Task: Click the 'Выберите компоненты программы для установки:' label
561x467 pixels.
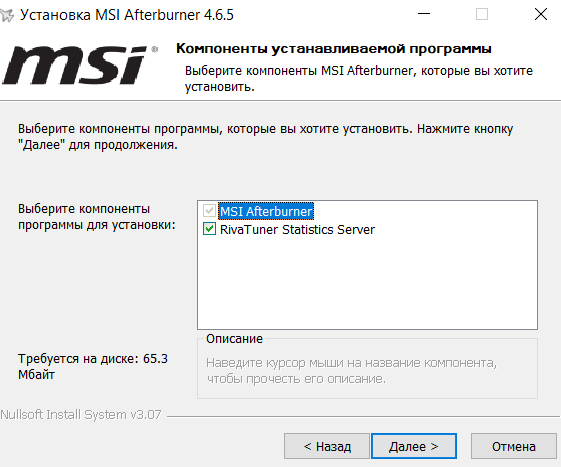Action: tap(97, 217)
